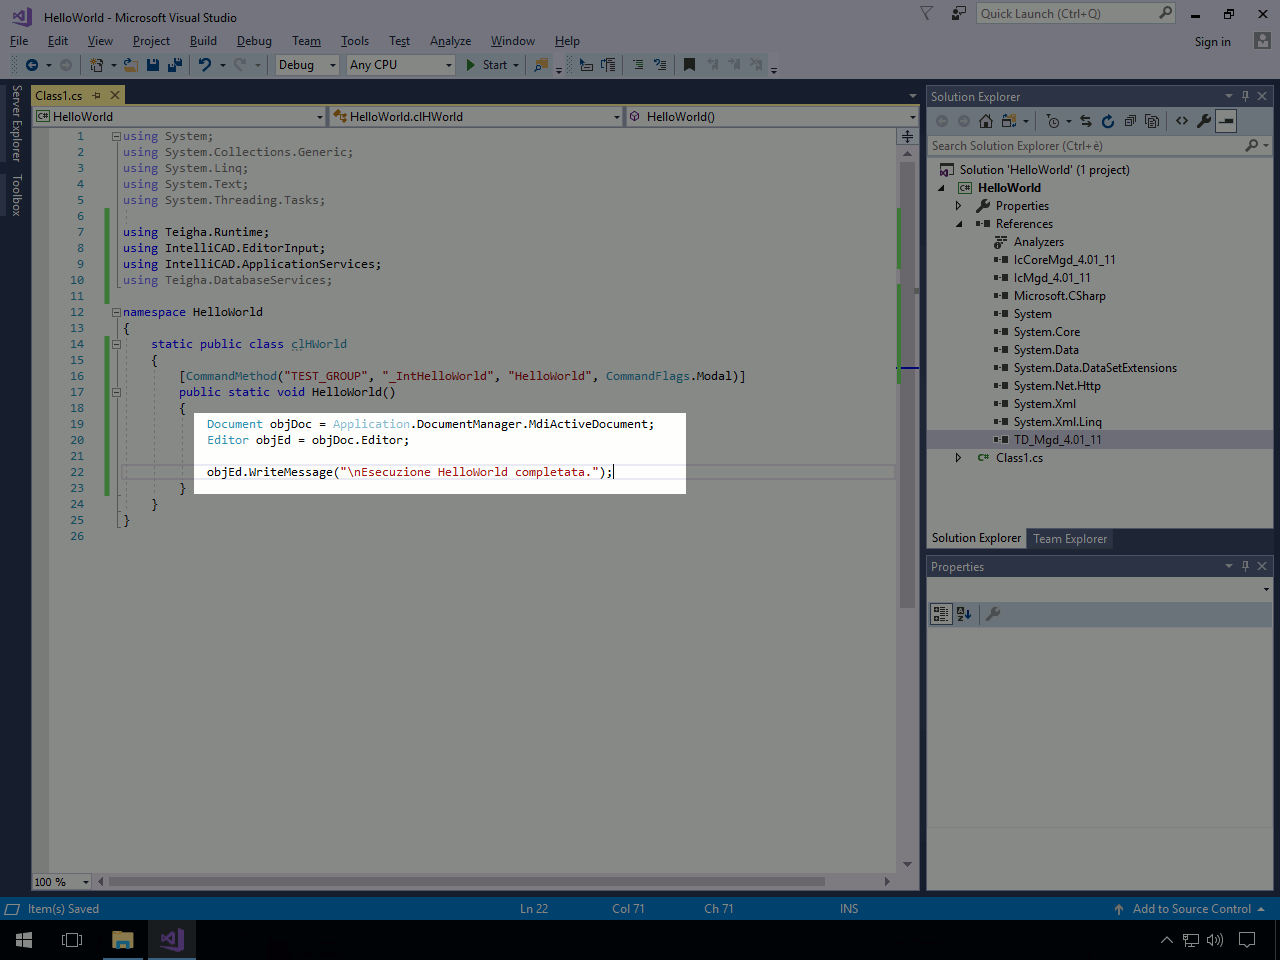This screenshot has height=960, width=1280.
Task: Toggle auto-hide pin on Properties panel
Action: point(1245,566)
